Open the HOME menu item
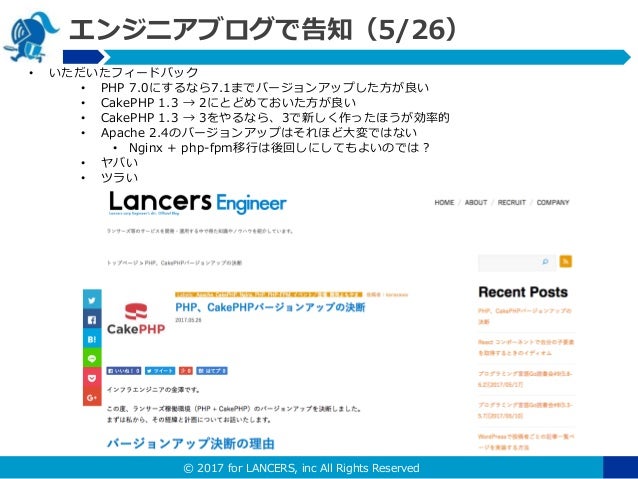Viewport: 638px width, 479px height. pyautogui.click(x=444, y=202)
